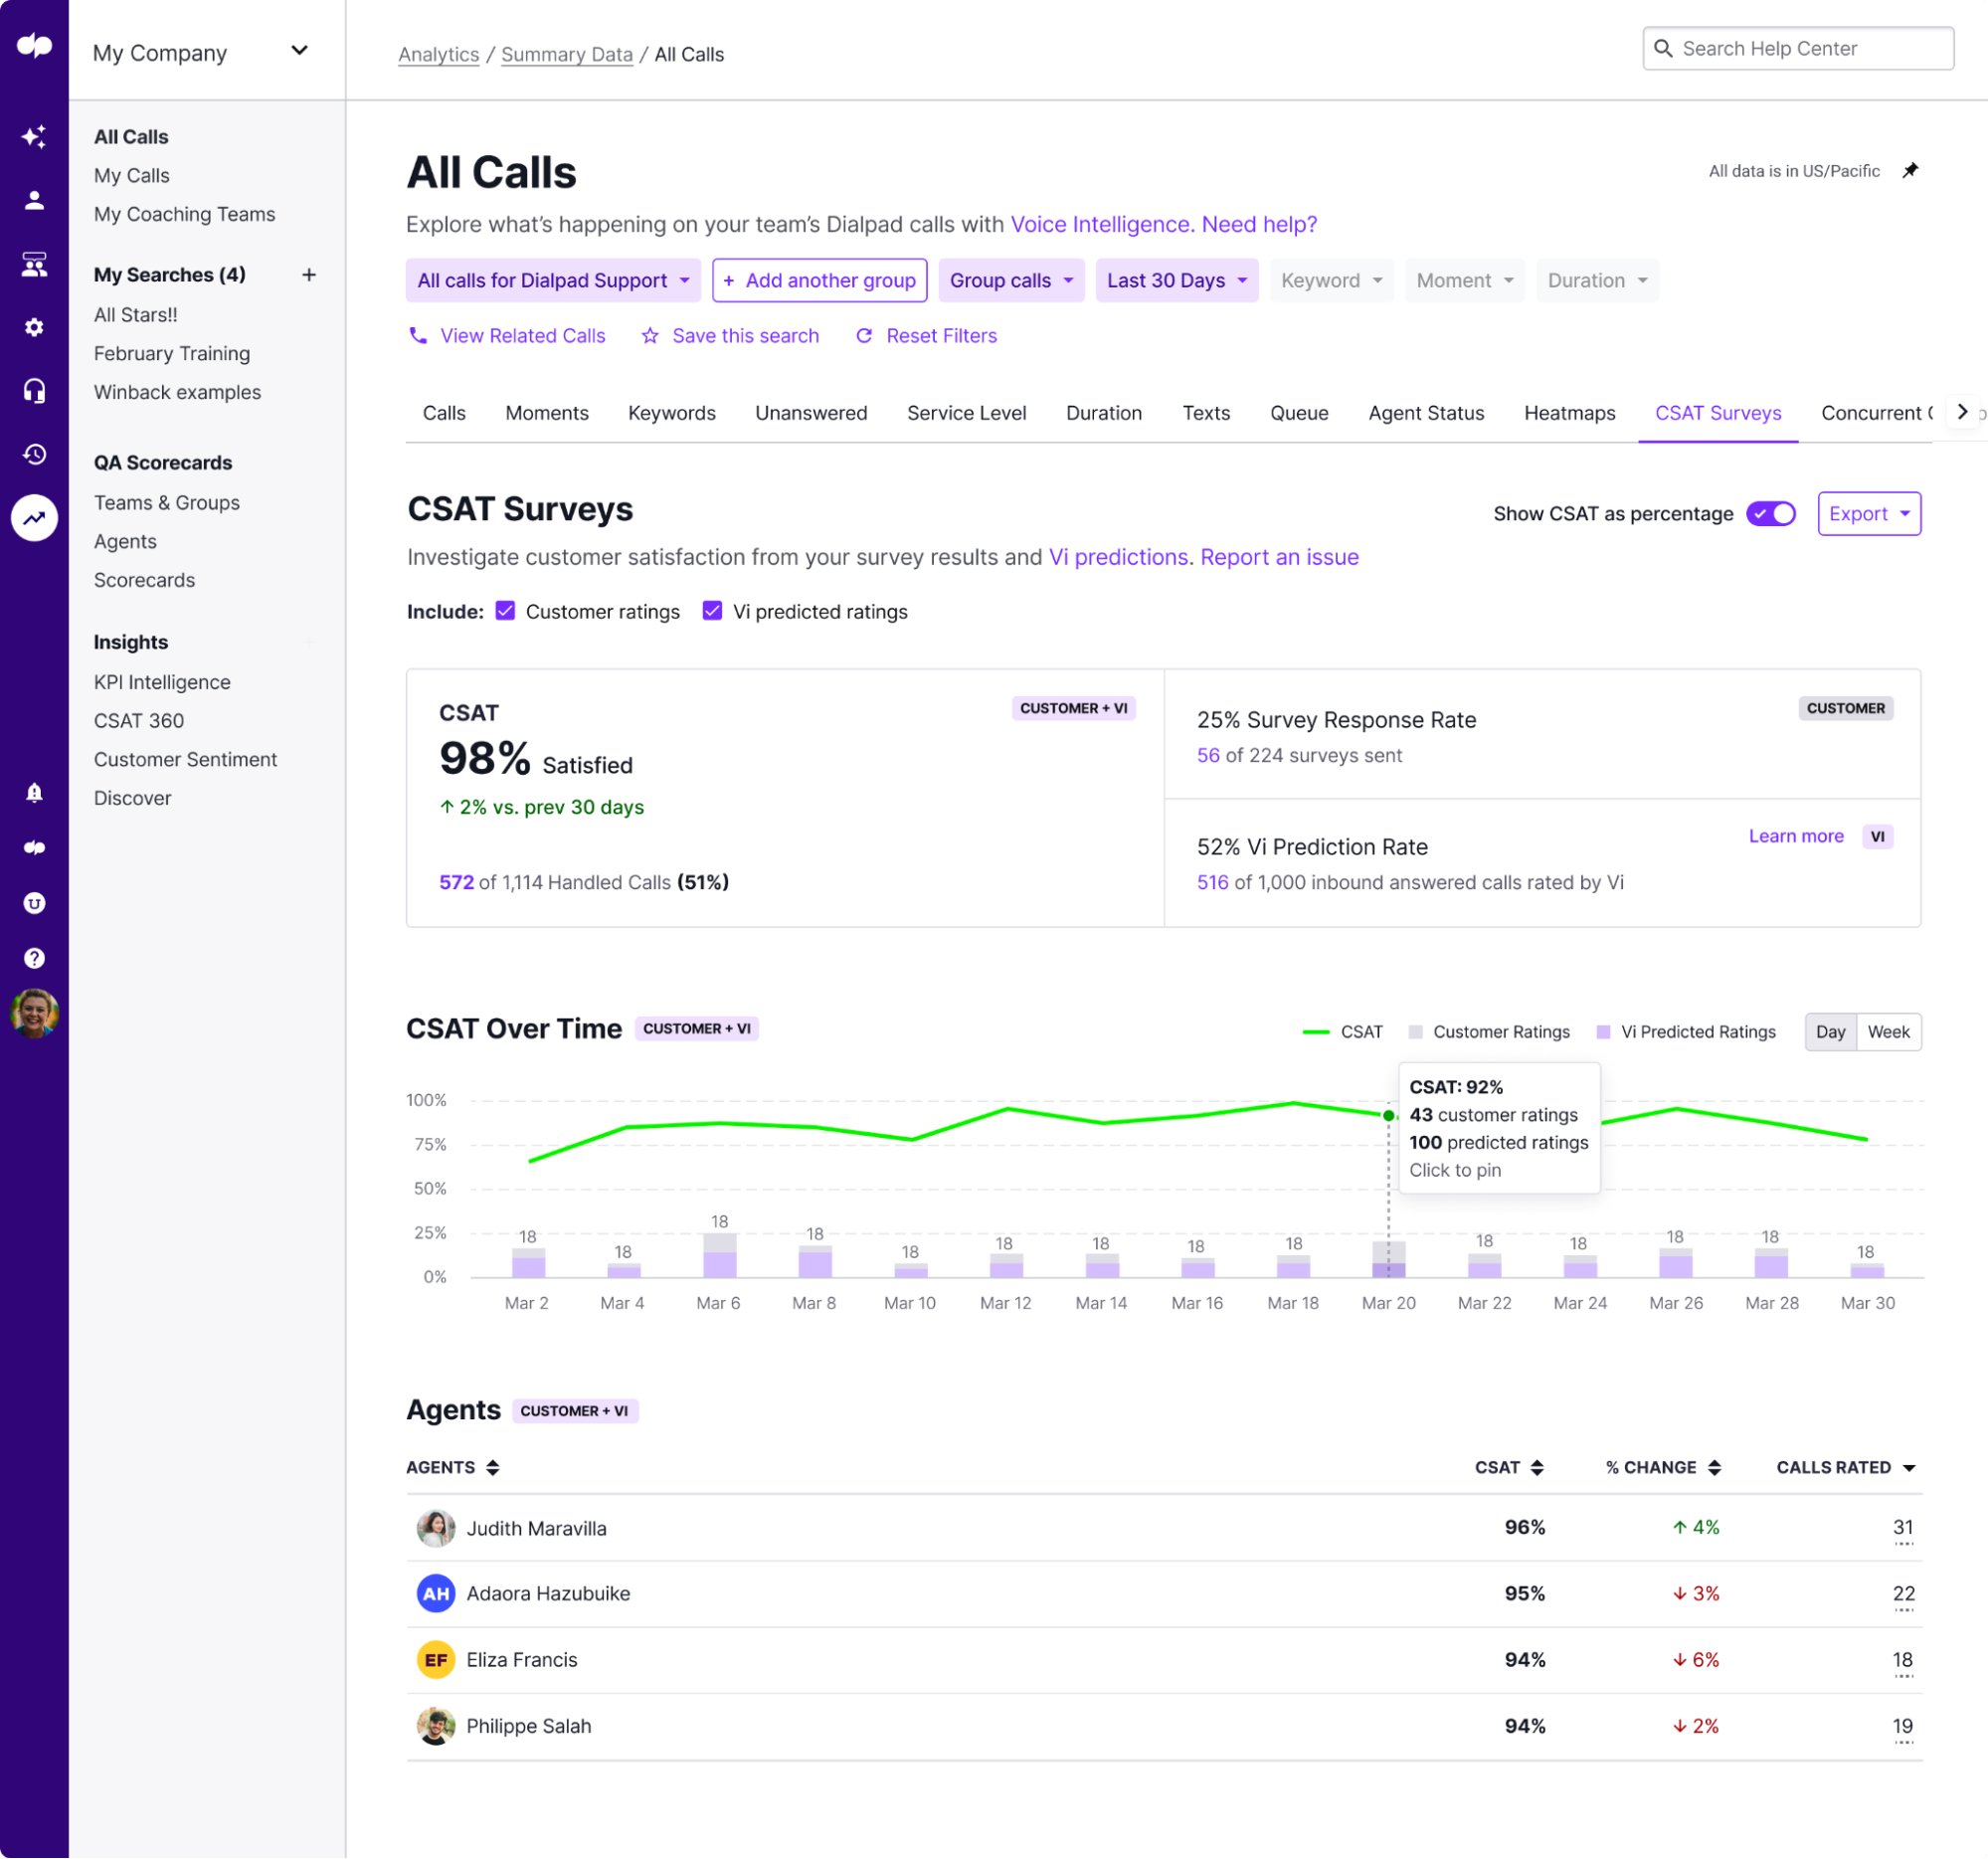The height and width of the screenshot is (1859, 1988).
Task: Open the Export menu
Action: (1868, 513)
